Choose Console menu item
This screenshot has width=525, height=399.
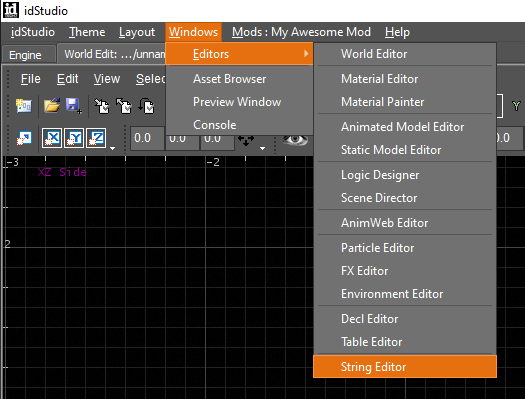239,125
